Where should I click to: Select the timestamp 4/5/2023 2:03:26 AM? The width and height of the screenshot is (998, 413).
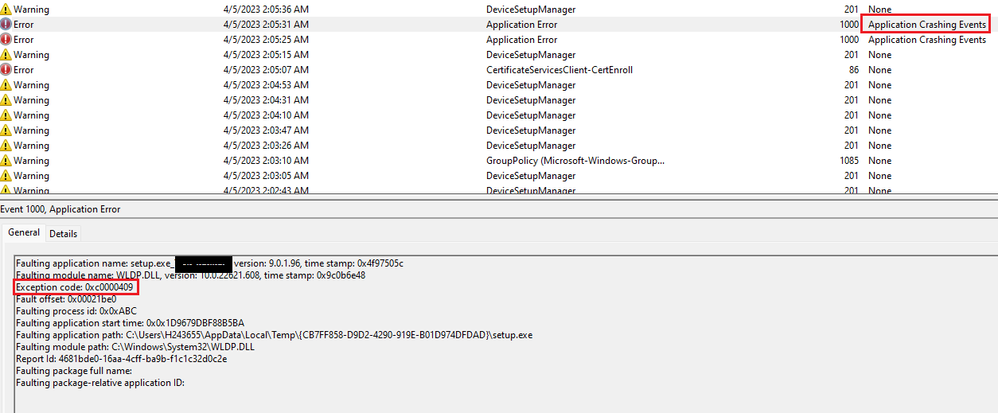click(x=266, y=145)
